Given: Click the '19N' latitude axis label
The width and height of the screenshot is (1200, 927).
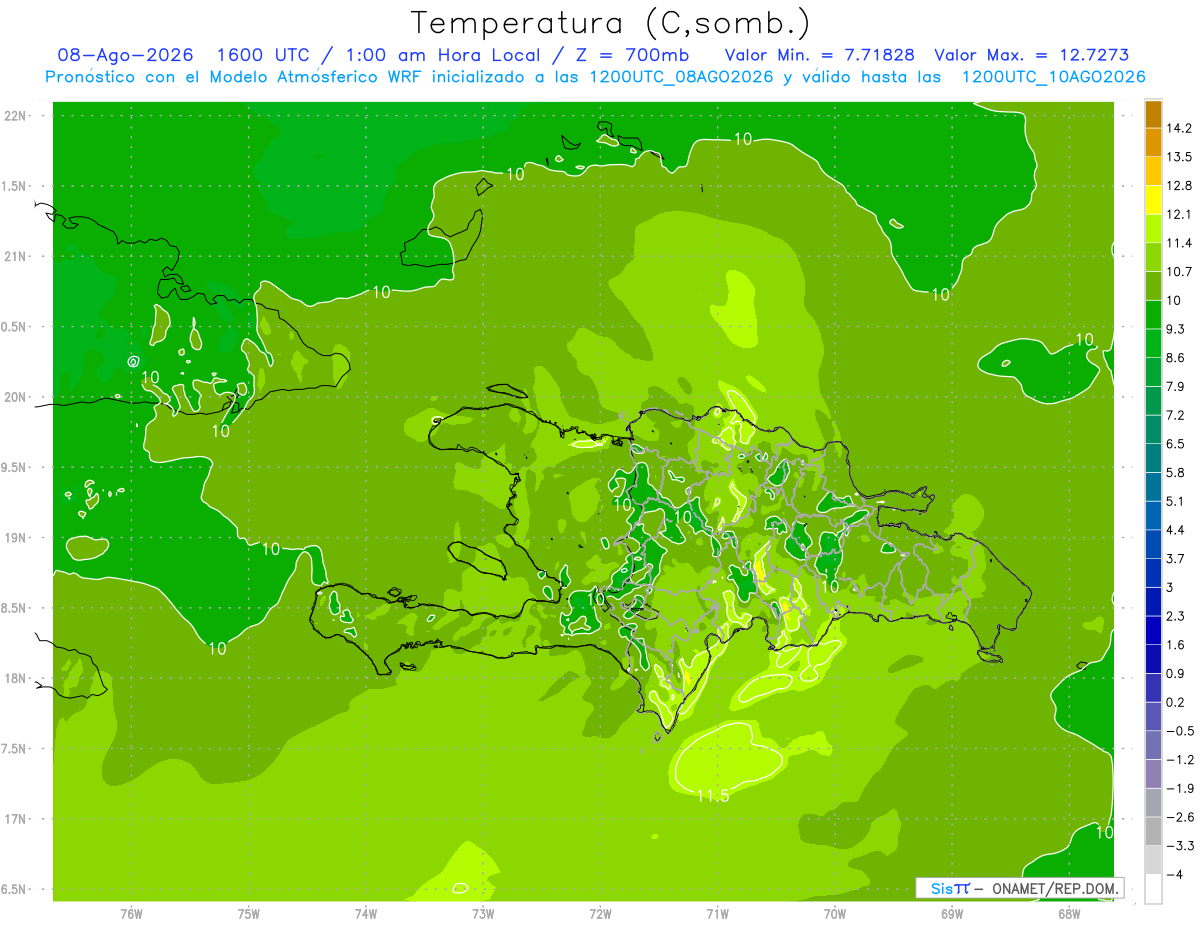Looking at the screenshot, I should click(16, 537).
